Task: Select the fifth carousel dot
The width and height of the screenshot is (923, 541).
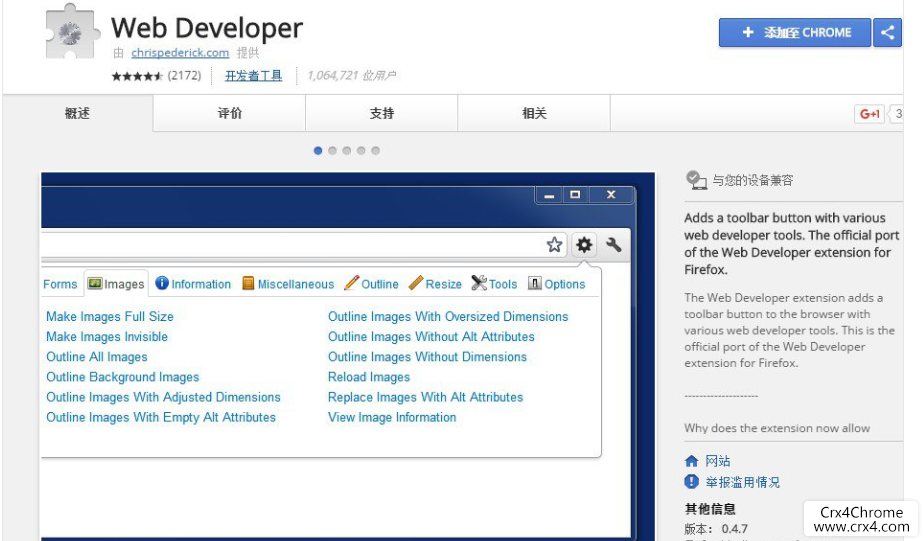Action: pos(376,151)
